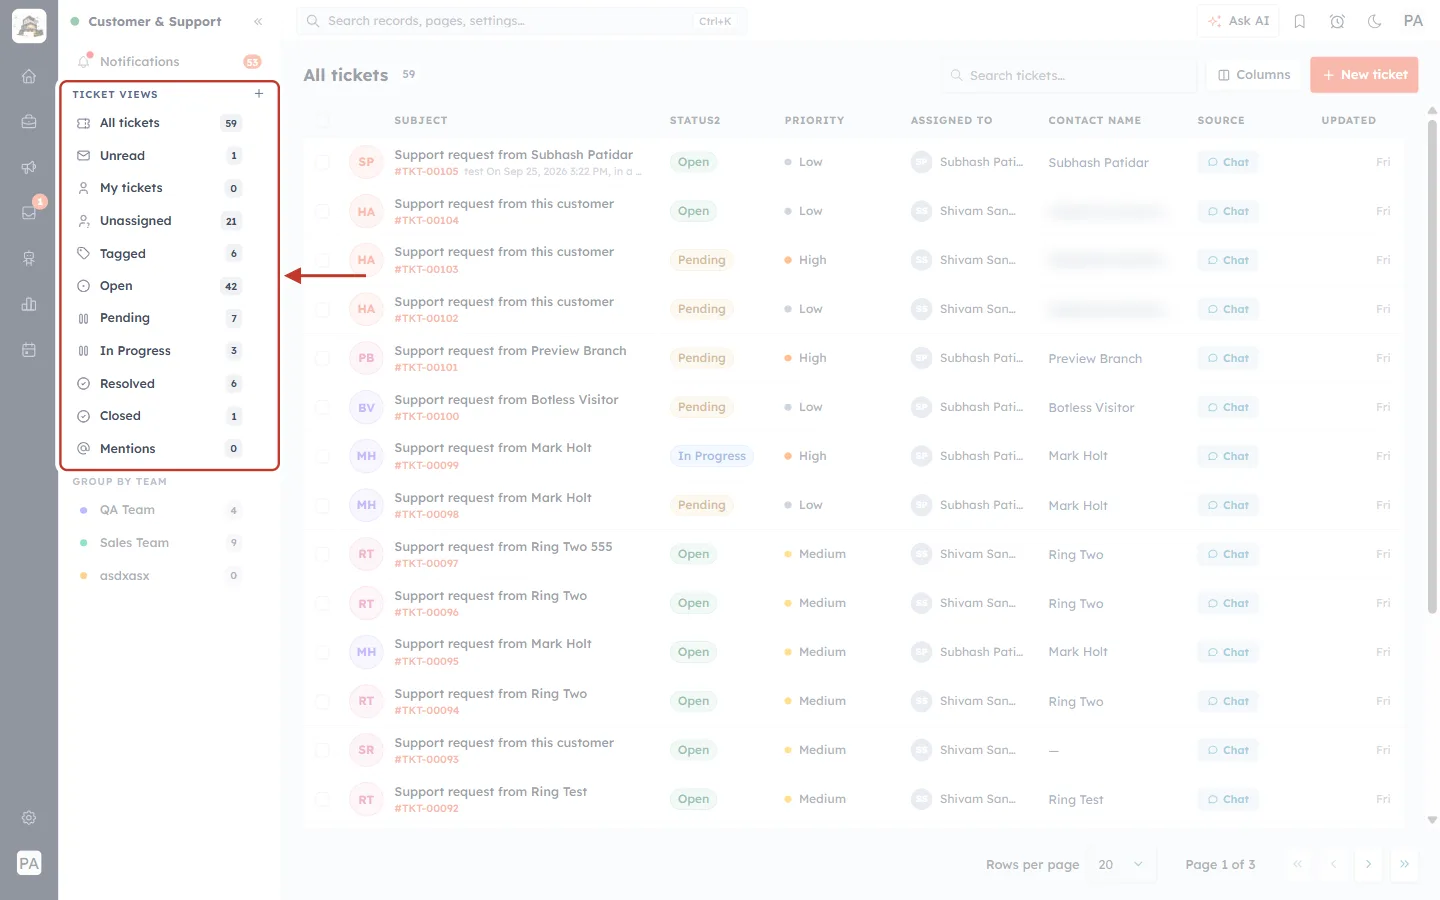Add a new ticket view
The image size is (1440, 900).
tap(259, 94)
